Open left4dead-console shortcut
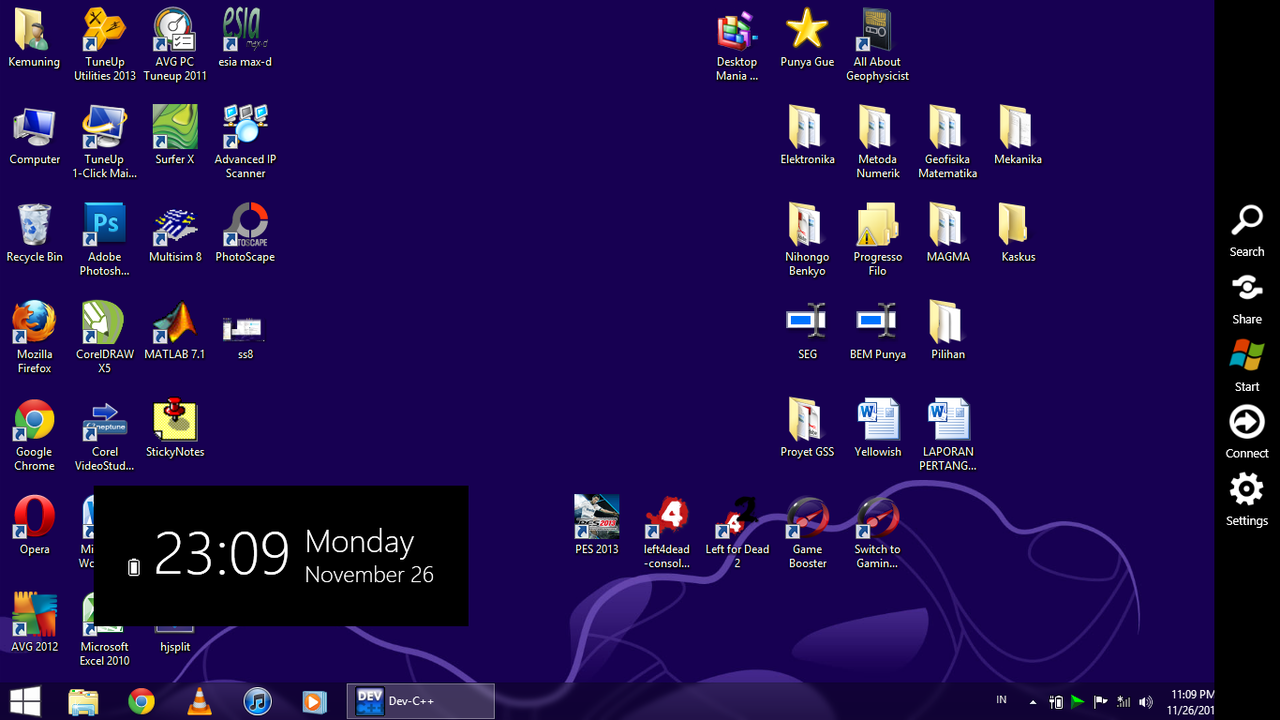1280x720 pixels. point(667,532)
